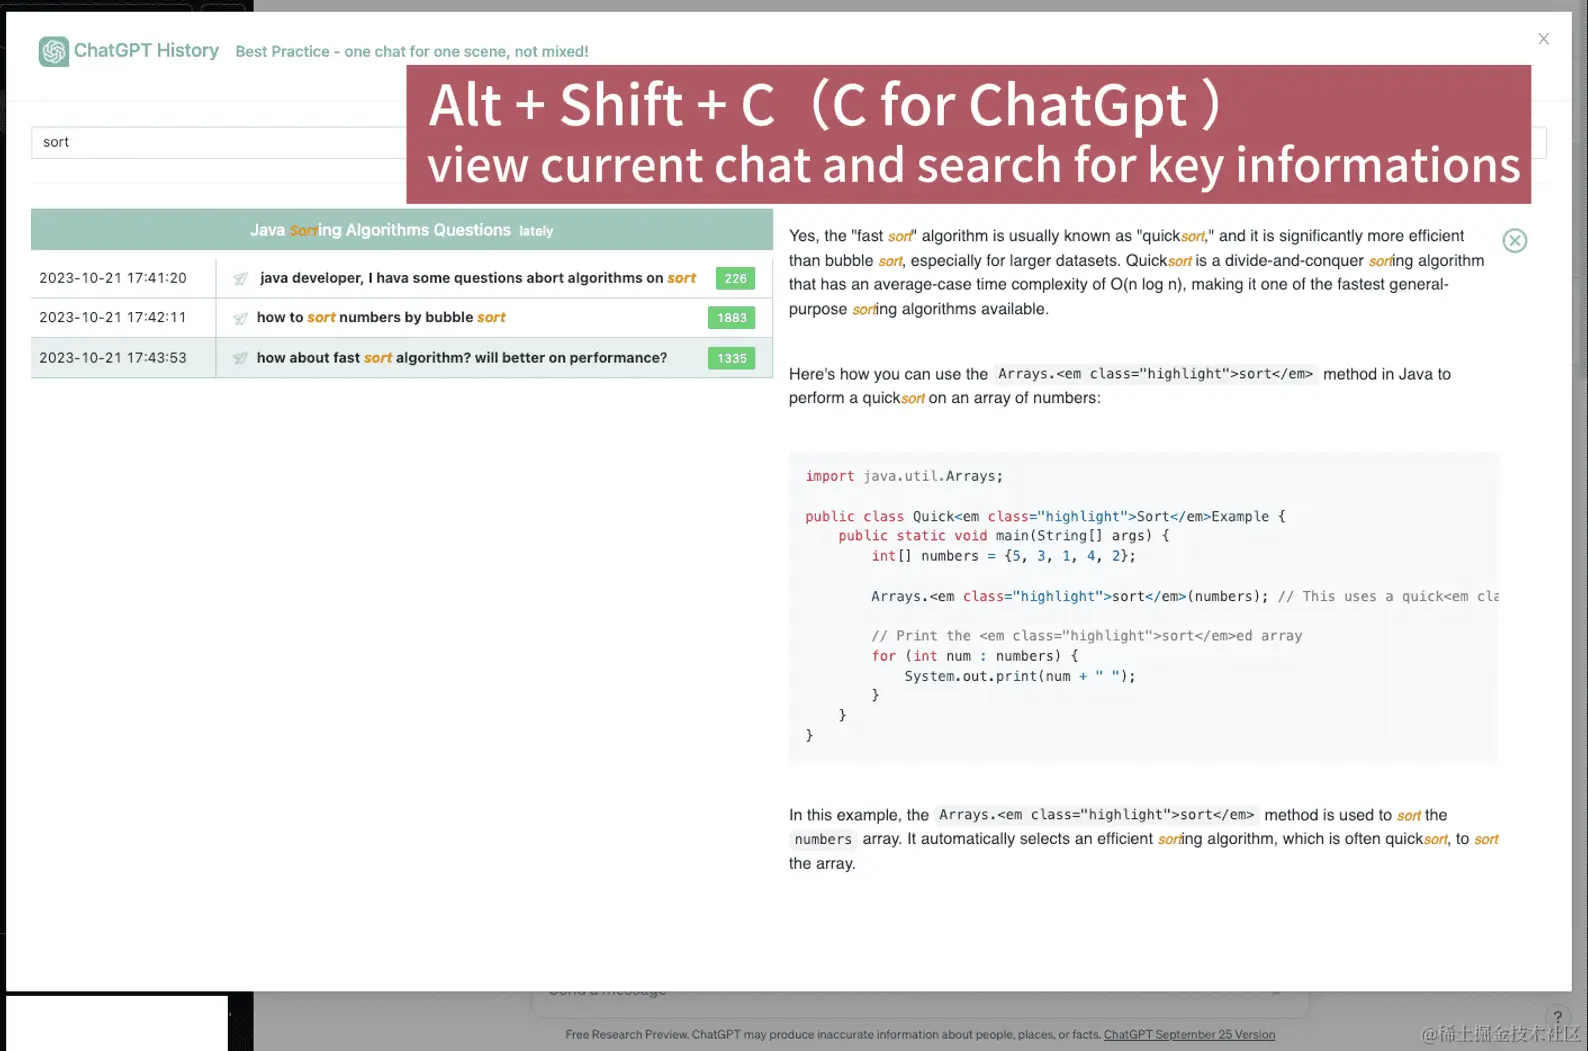The height and width of the screenshot is (1051, 1588).
Task: Click the inline 'numbers' code in the answer text
Action: 823,840
